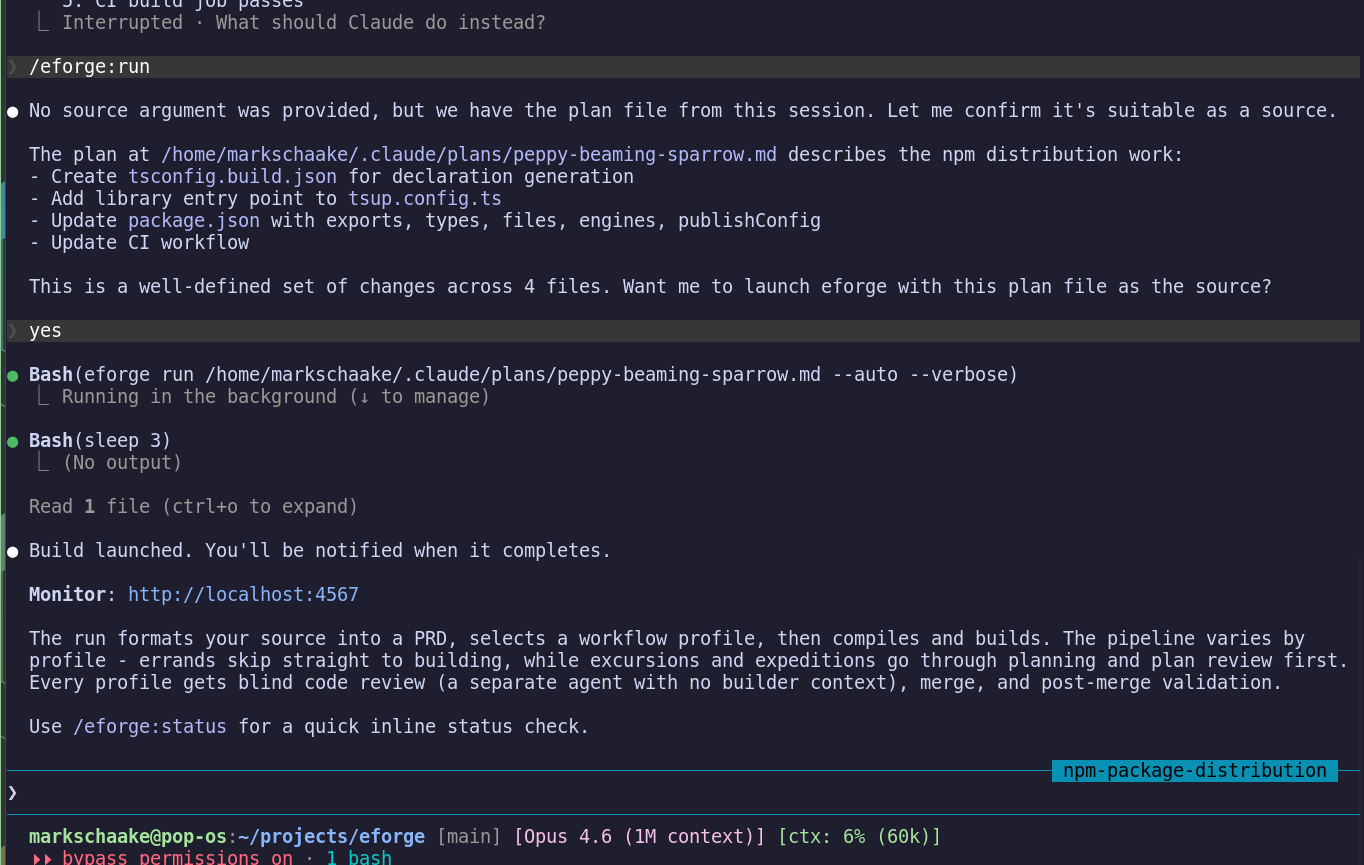Click the tsconfig.build.json filename
The width and height of the screenshot is (1364, 865).
coord(232,176)
